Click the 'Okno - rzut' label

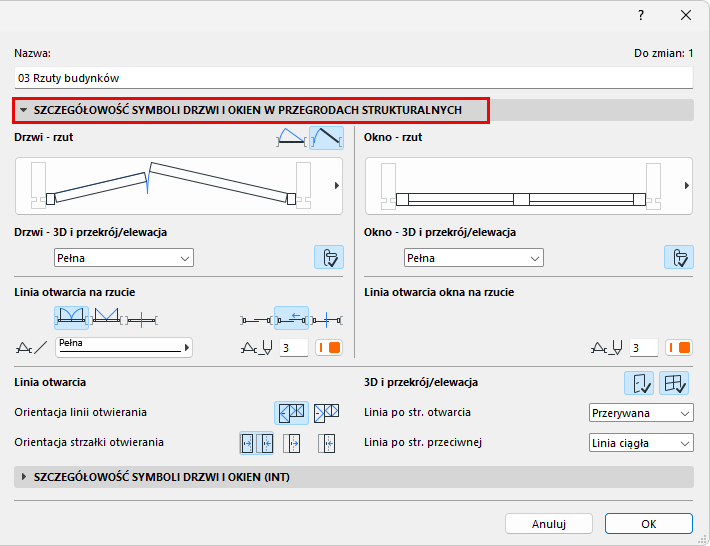tap(393, 137)
